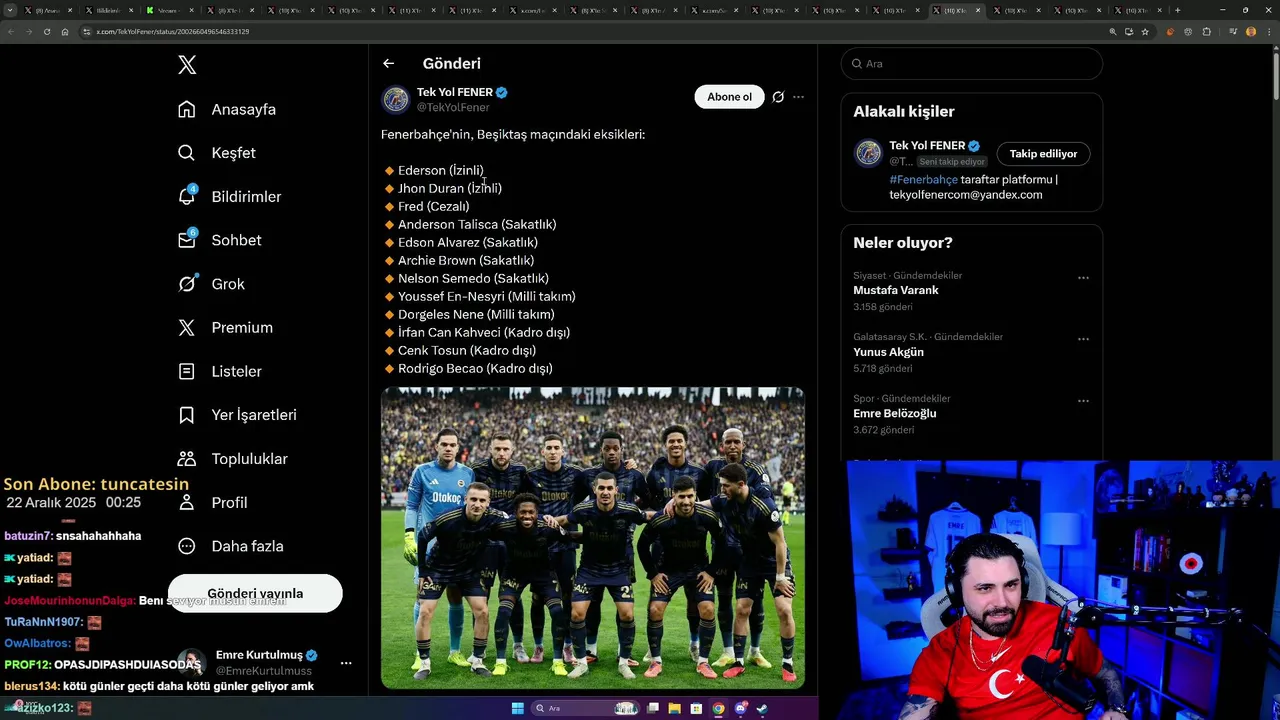Open the Emre Belözoğlu trend
The height and width of the screenshot is (720, 1280).
tap(895, 414)
